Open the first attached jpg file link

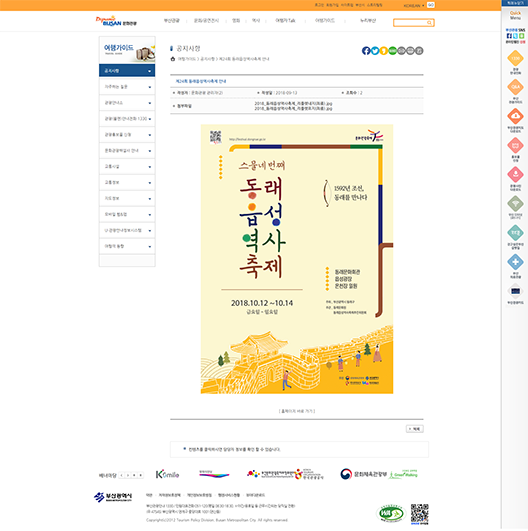(293, 103)
